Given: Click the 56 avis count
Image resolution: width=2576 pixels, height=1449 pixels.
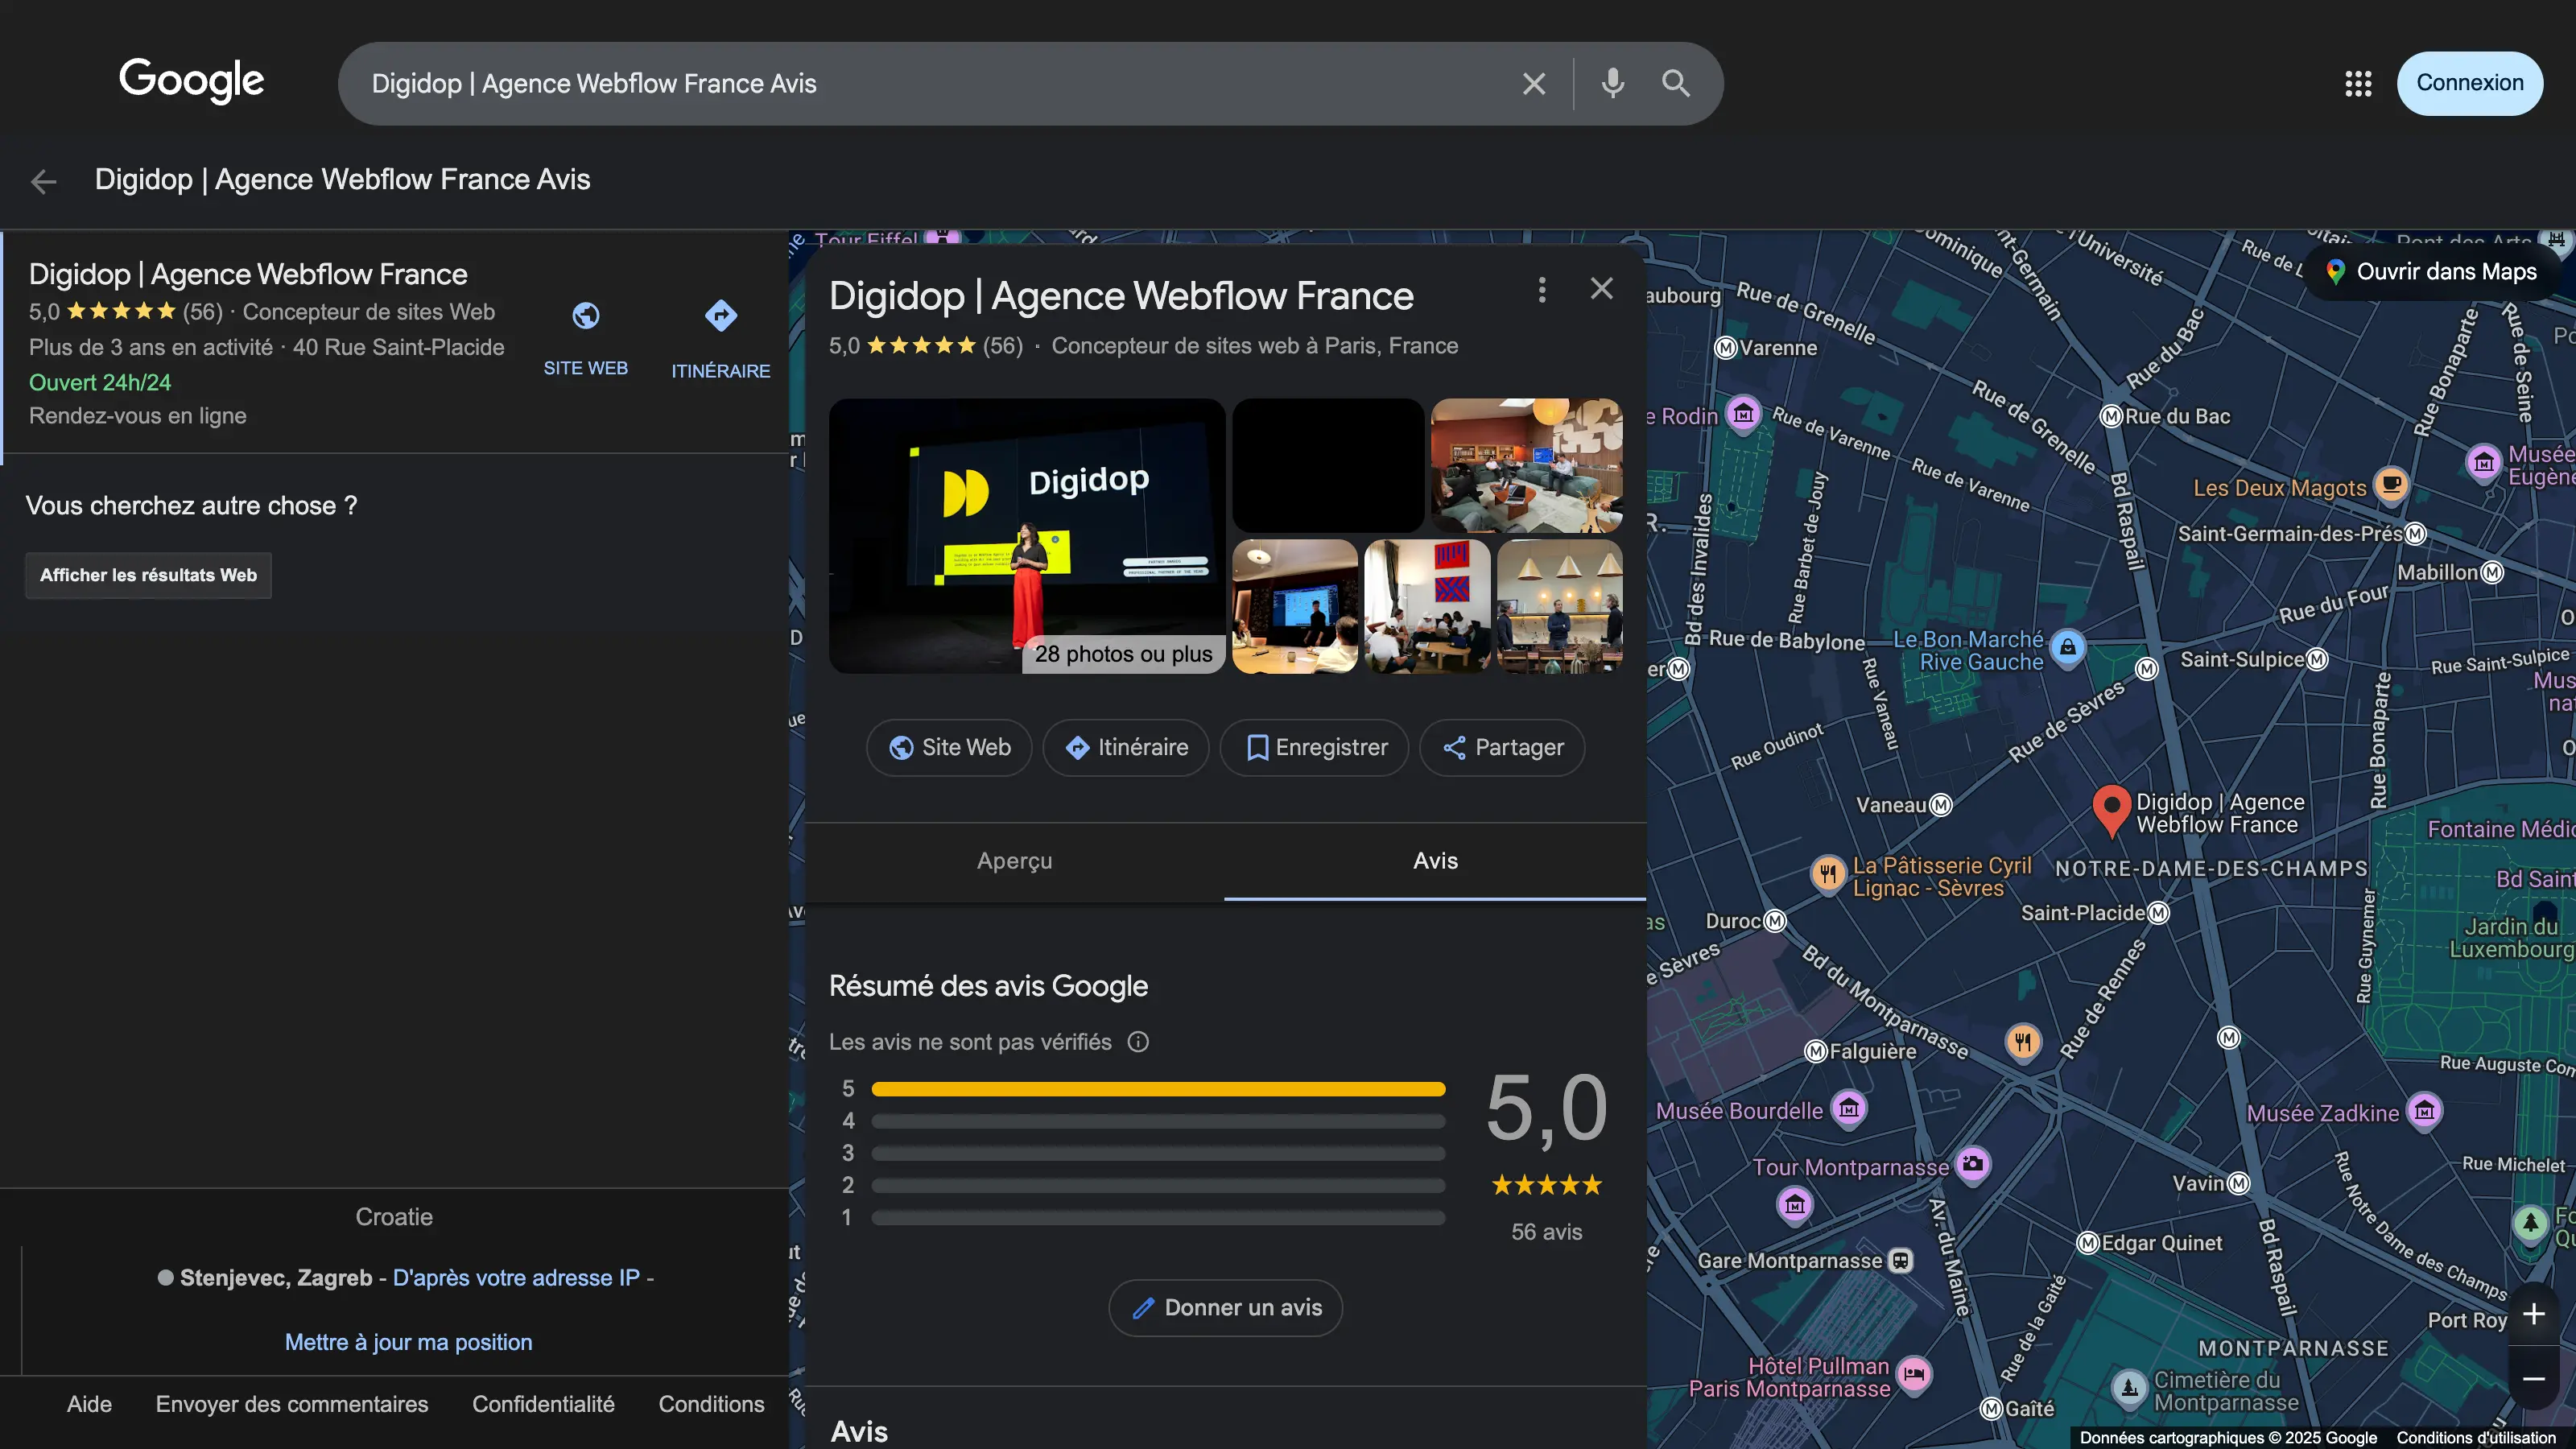Looking at the screenshot, I should pyautogui.click(x=1546, y=1232).
